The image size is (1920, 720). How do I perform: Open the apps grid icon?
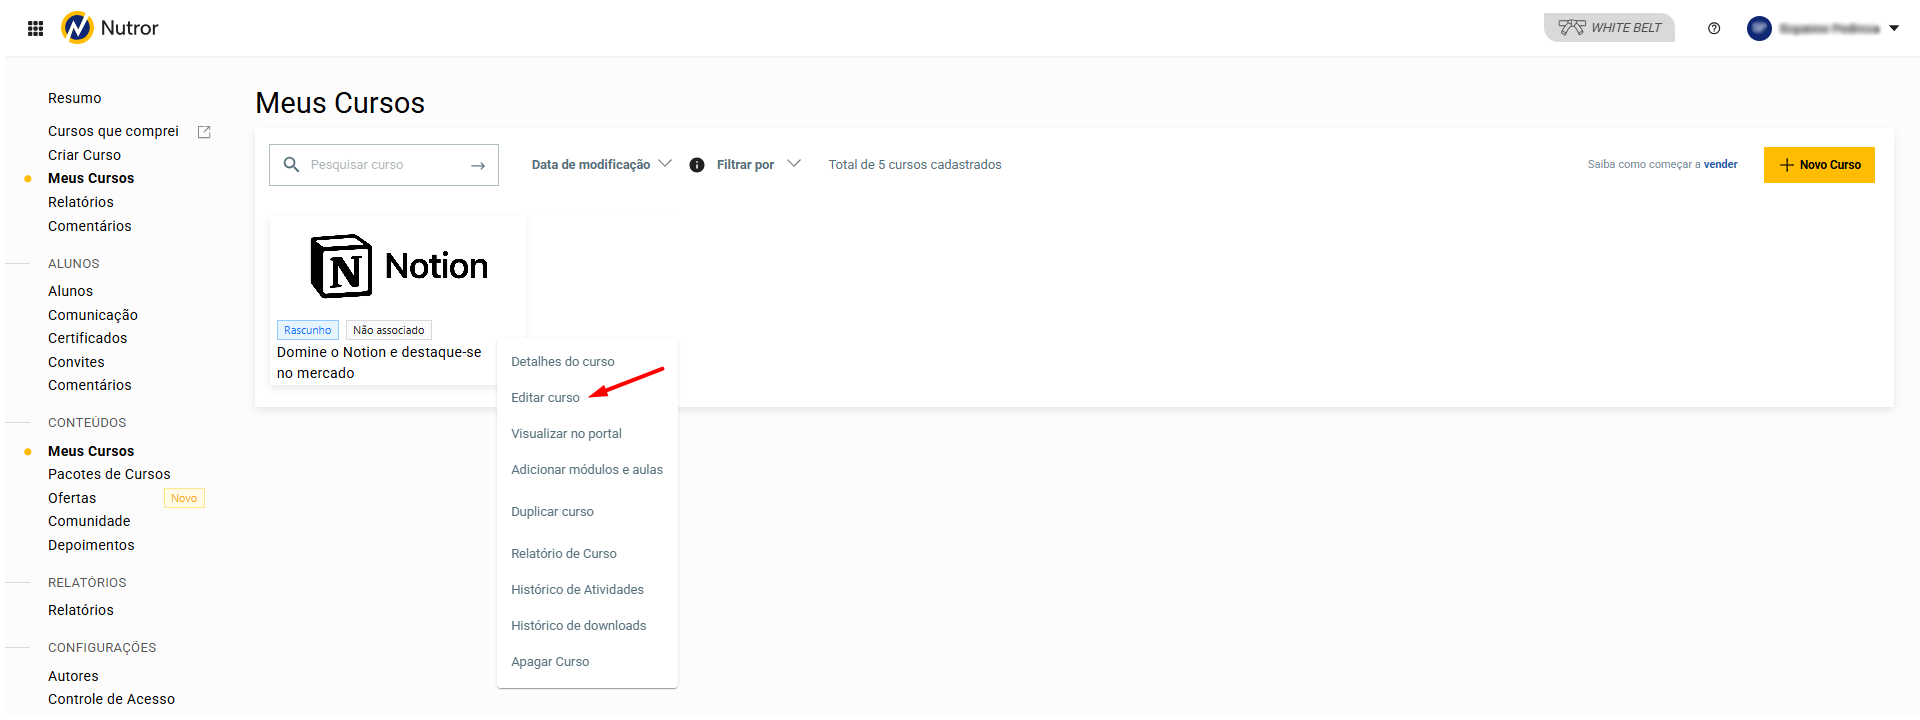pos(35,28)
